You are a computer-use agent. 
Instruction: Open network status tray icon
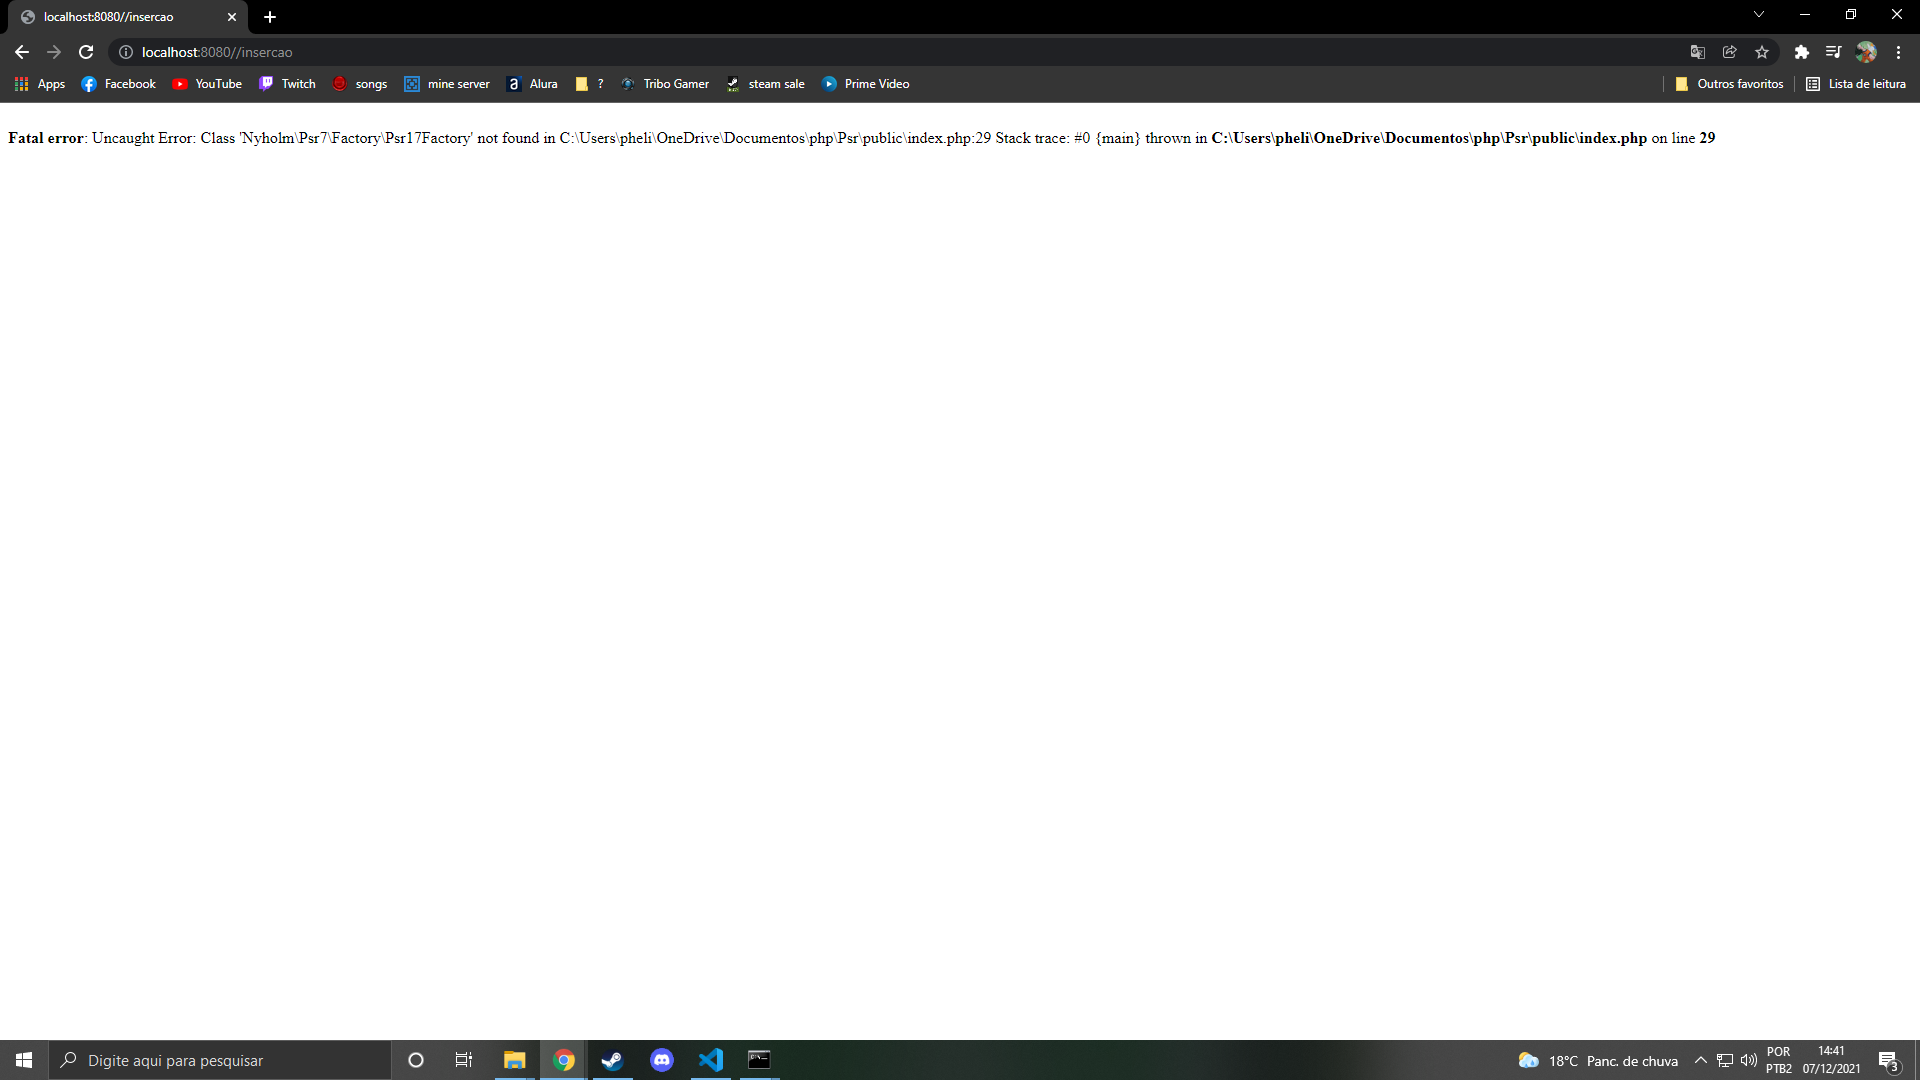coord(1725,1060)
